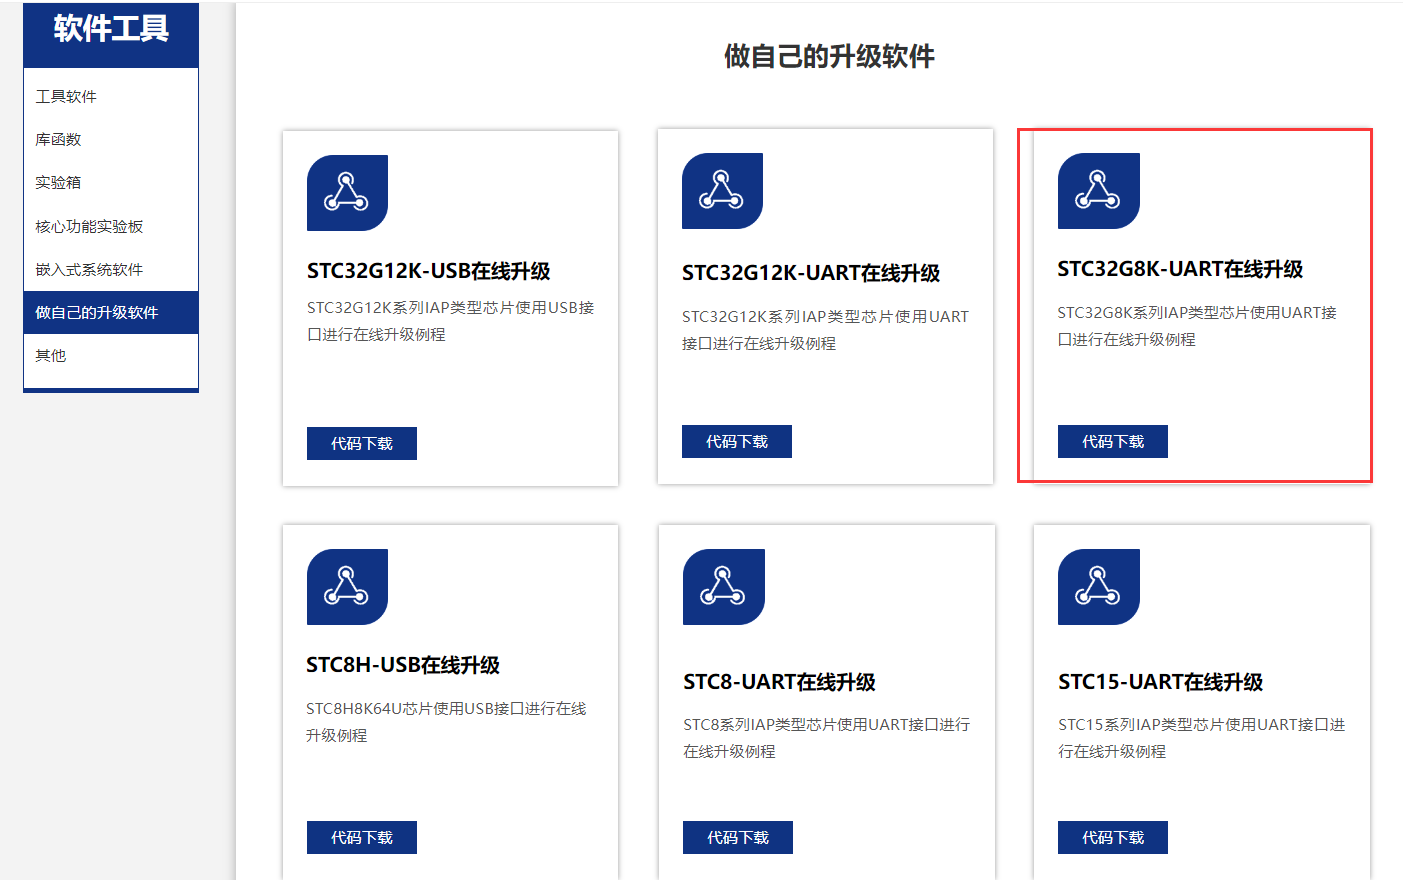Click STC32G12K系列 UART接口 description text

[x=825, y=330]
